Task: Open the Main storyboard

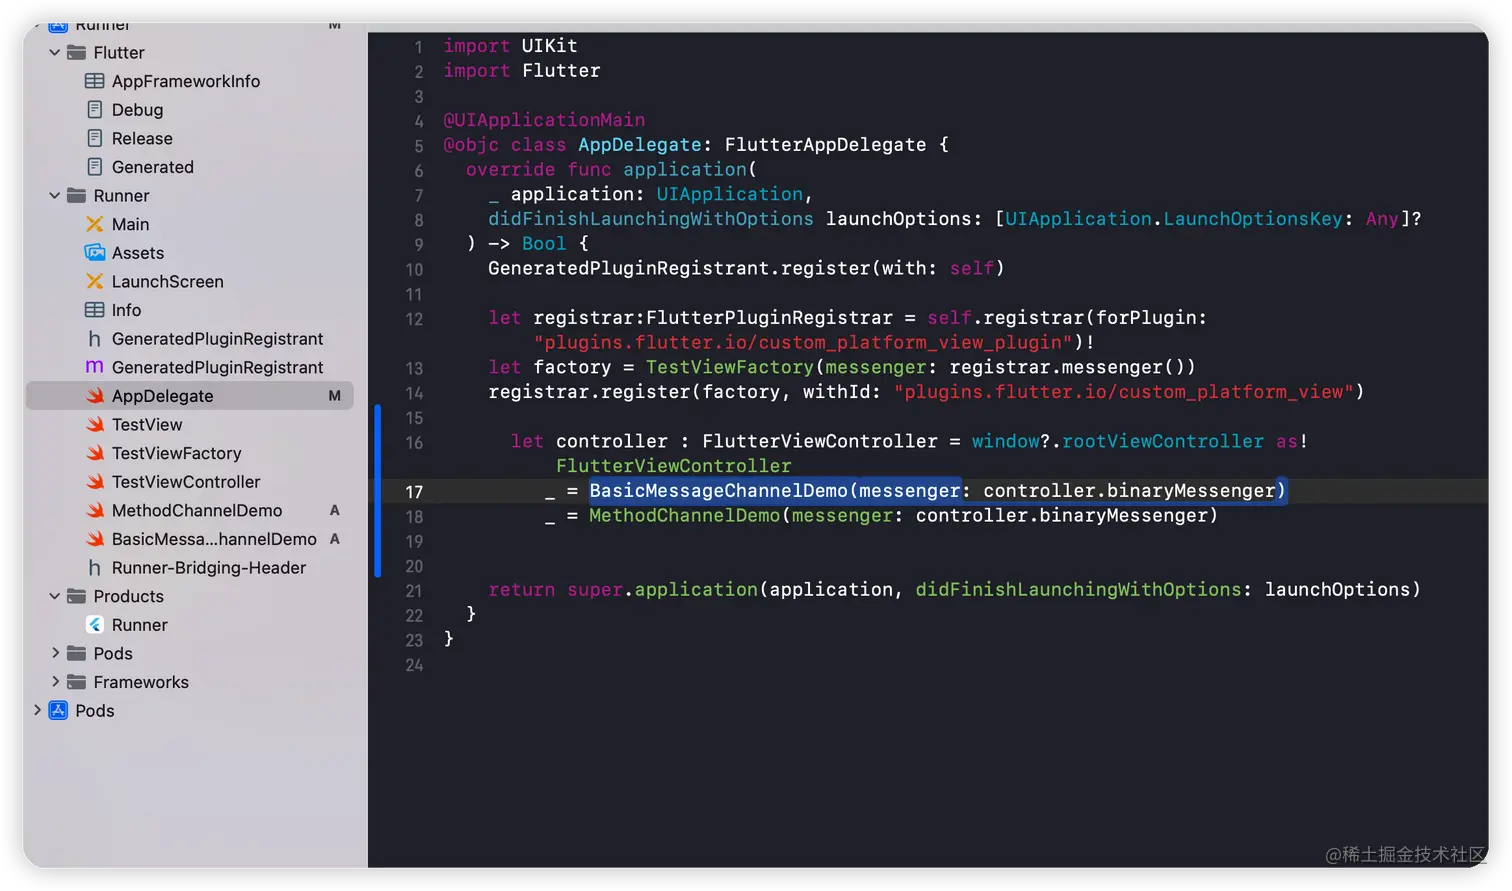Action: tap(130, 224)
